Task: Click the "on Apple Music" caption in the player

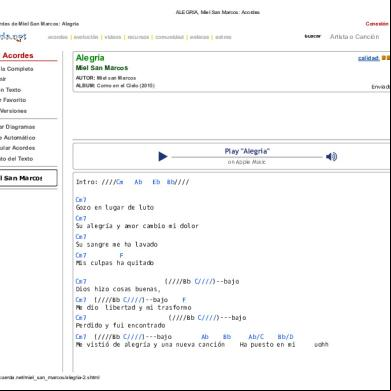Action: click(247, 162)
